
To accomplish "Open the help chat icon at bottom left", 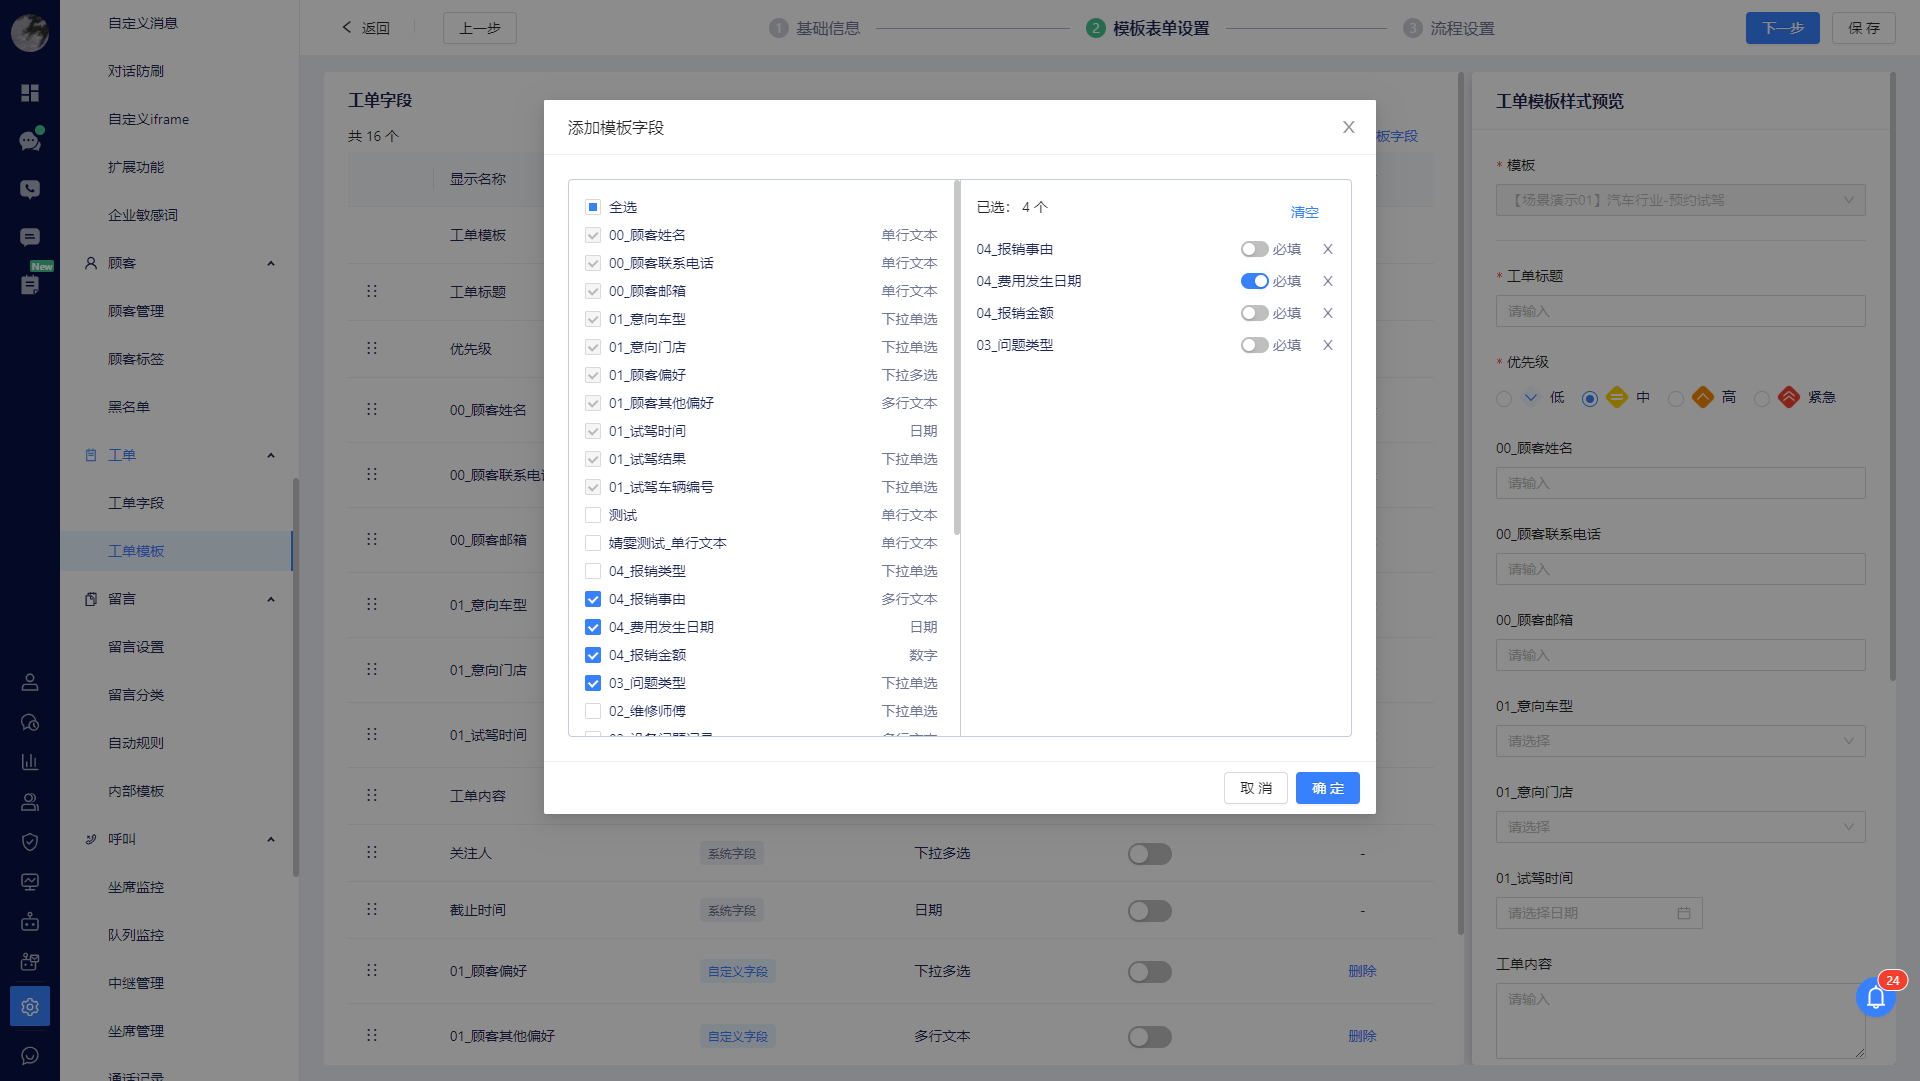I will [30, 1055].
